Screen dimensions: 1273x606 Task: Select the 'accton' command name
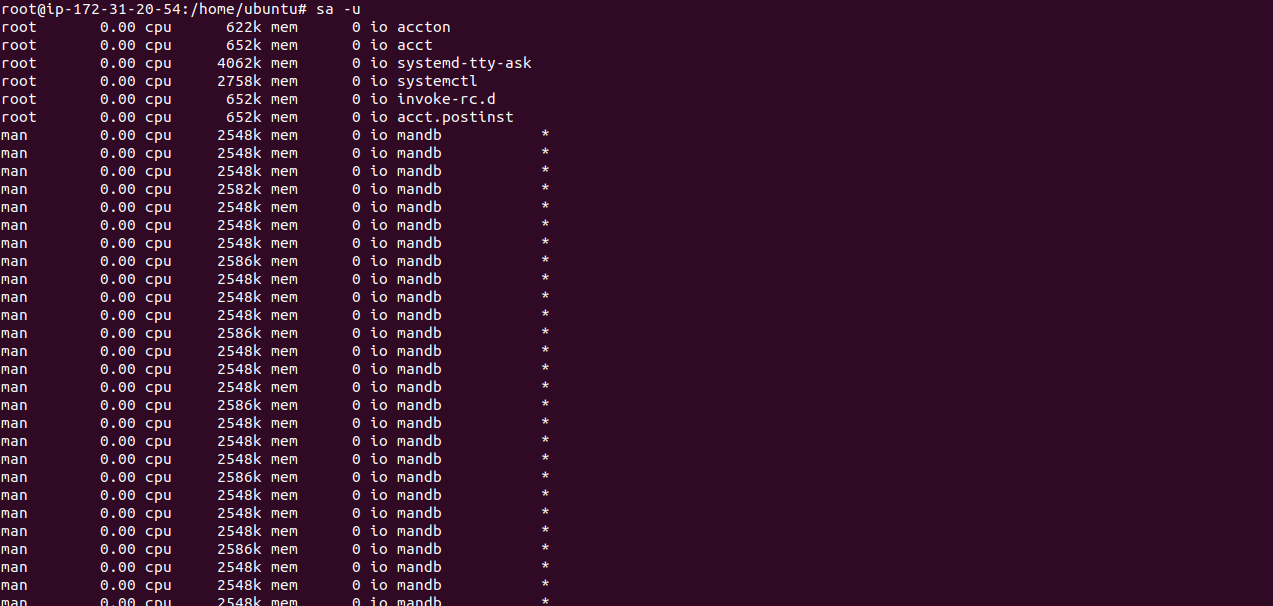tap(424, 27)
